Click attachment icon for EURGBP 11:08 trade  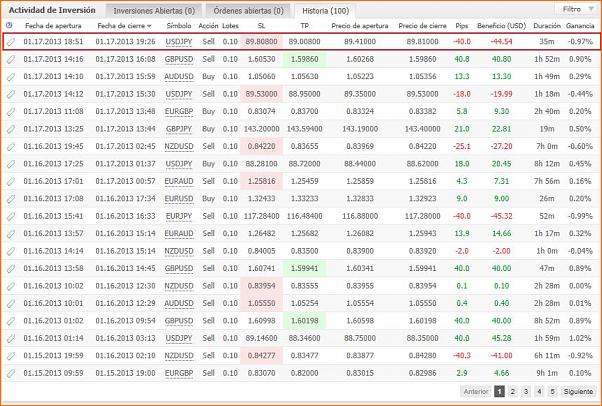(12, 111)
